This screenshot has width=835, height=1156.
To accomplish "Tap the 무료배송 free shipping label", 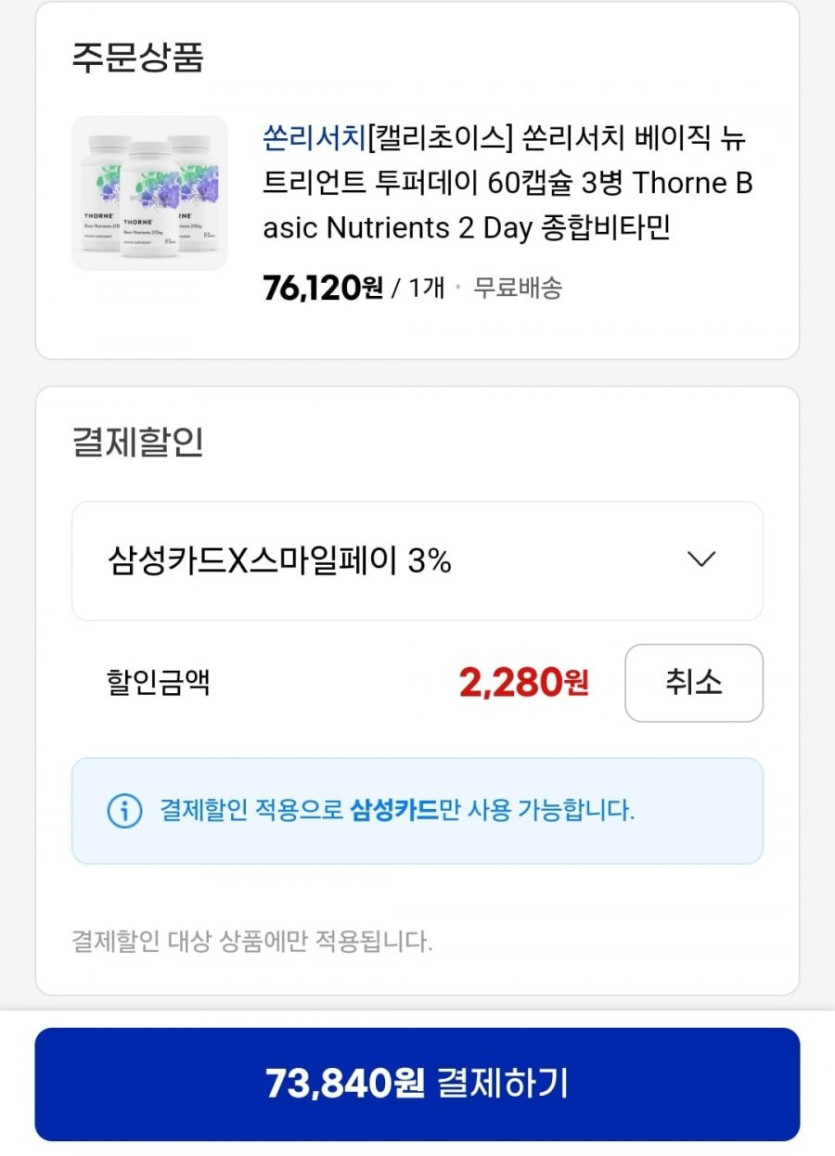I will tap(517, 288).
